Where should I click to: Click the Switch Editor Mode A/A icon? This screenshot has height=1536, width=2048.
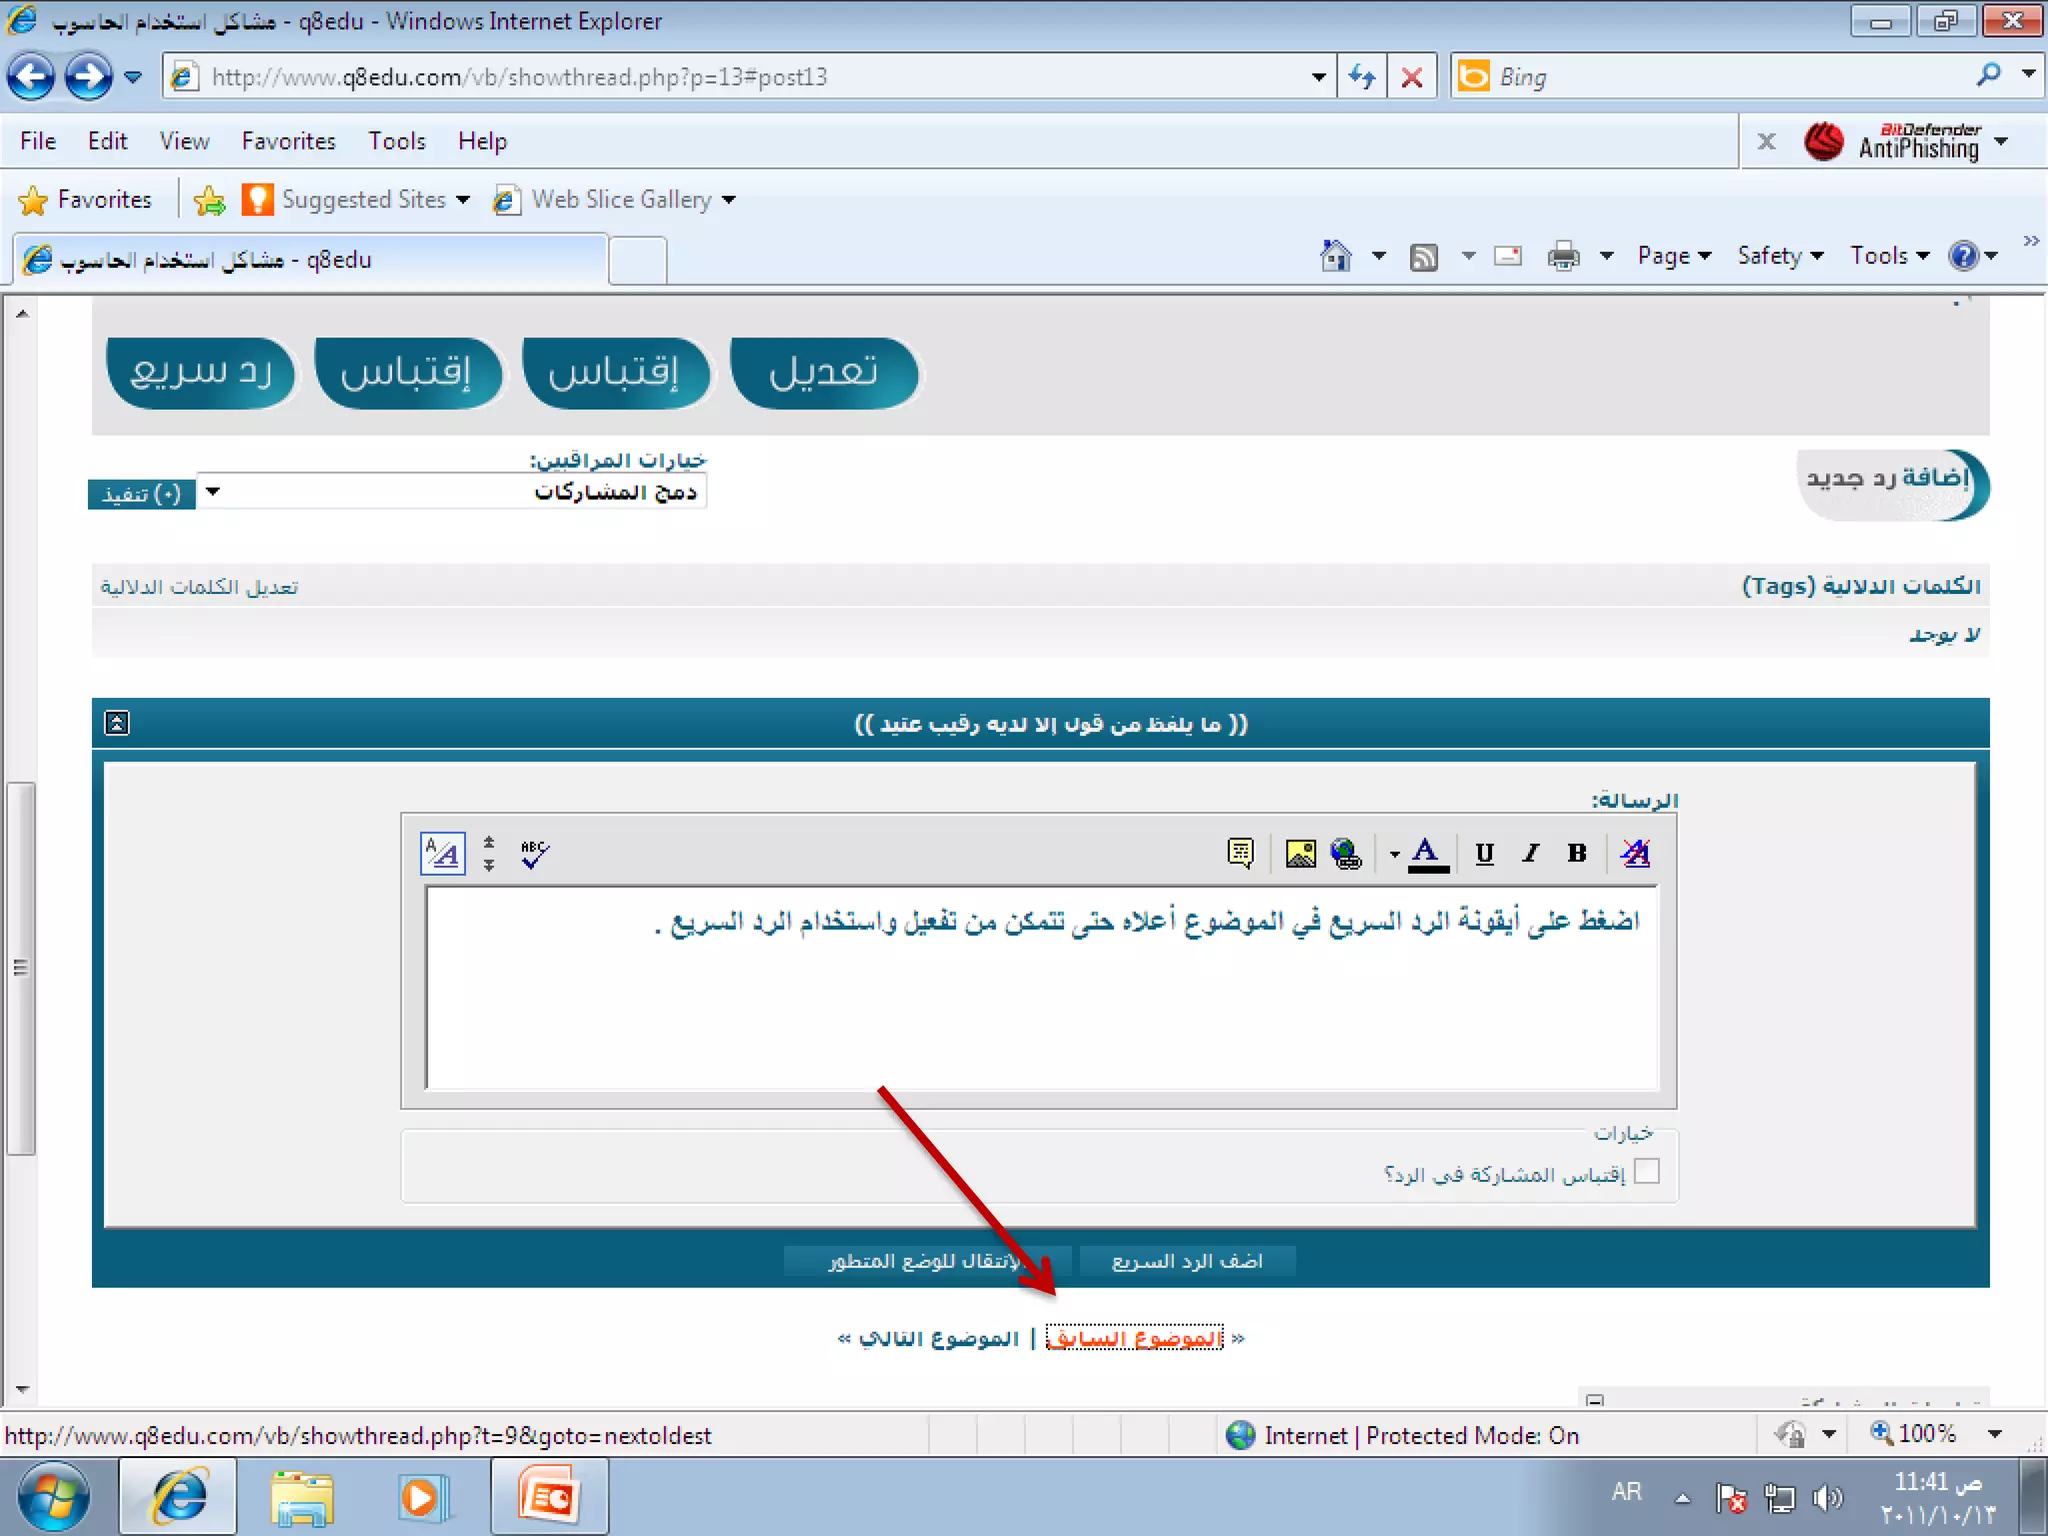pyautogui.click(x=442, y=853)
